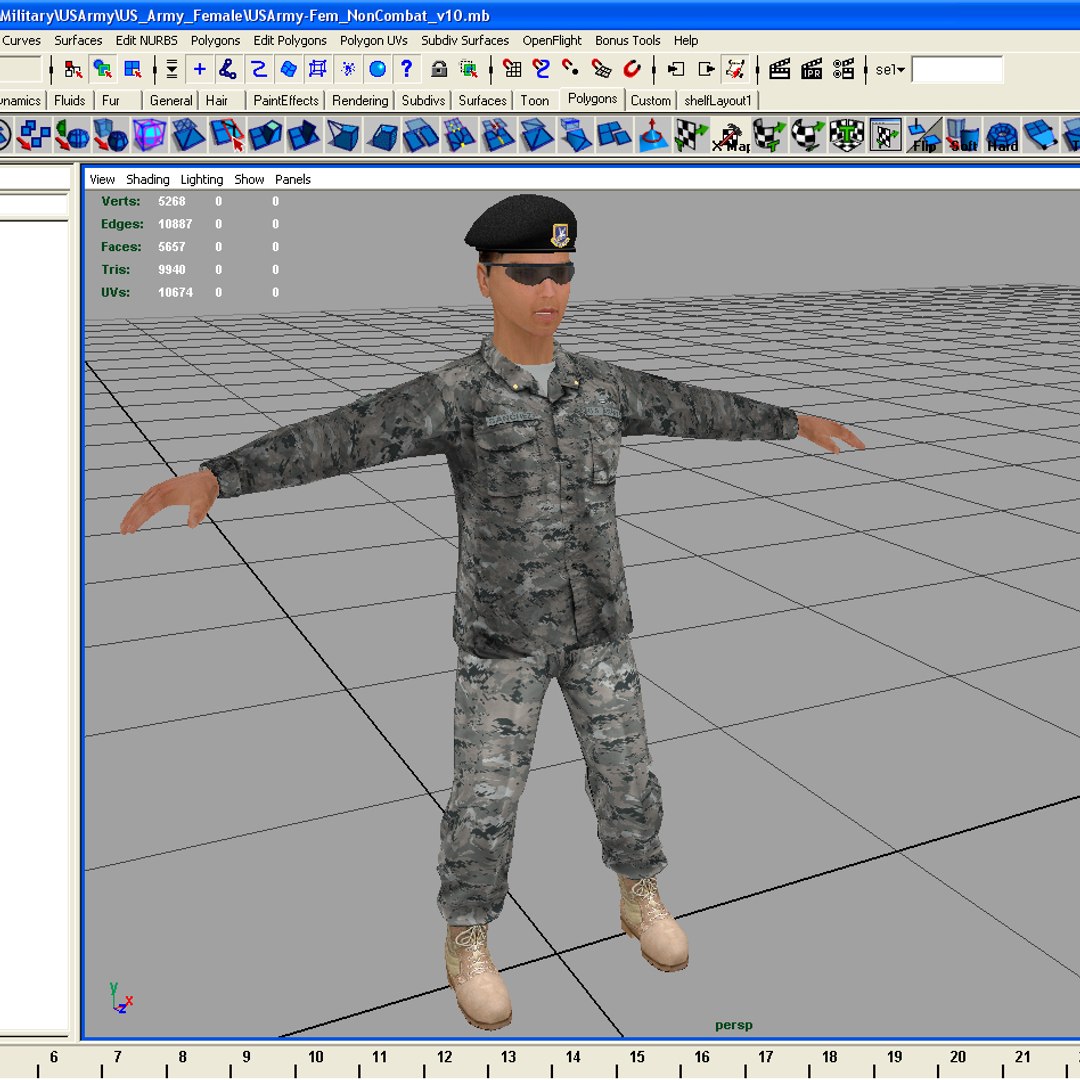
Task: Apply automatic mapping shelf icon
Action: click(x=847, y=134)
